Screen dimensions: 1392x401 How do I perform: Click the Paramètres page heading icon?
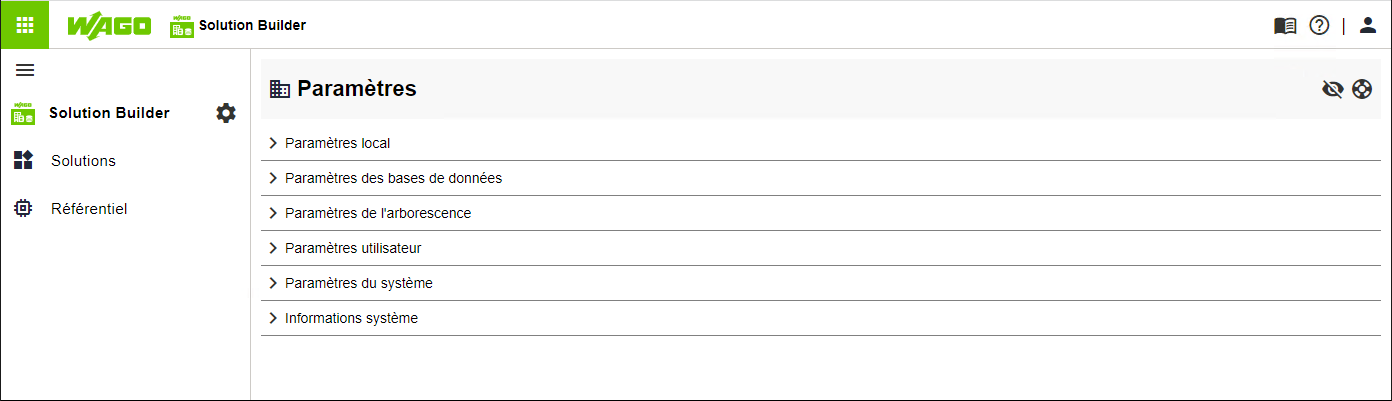click(x=280, y=89)
